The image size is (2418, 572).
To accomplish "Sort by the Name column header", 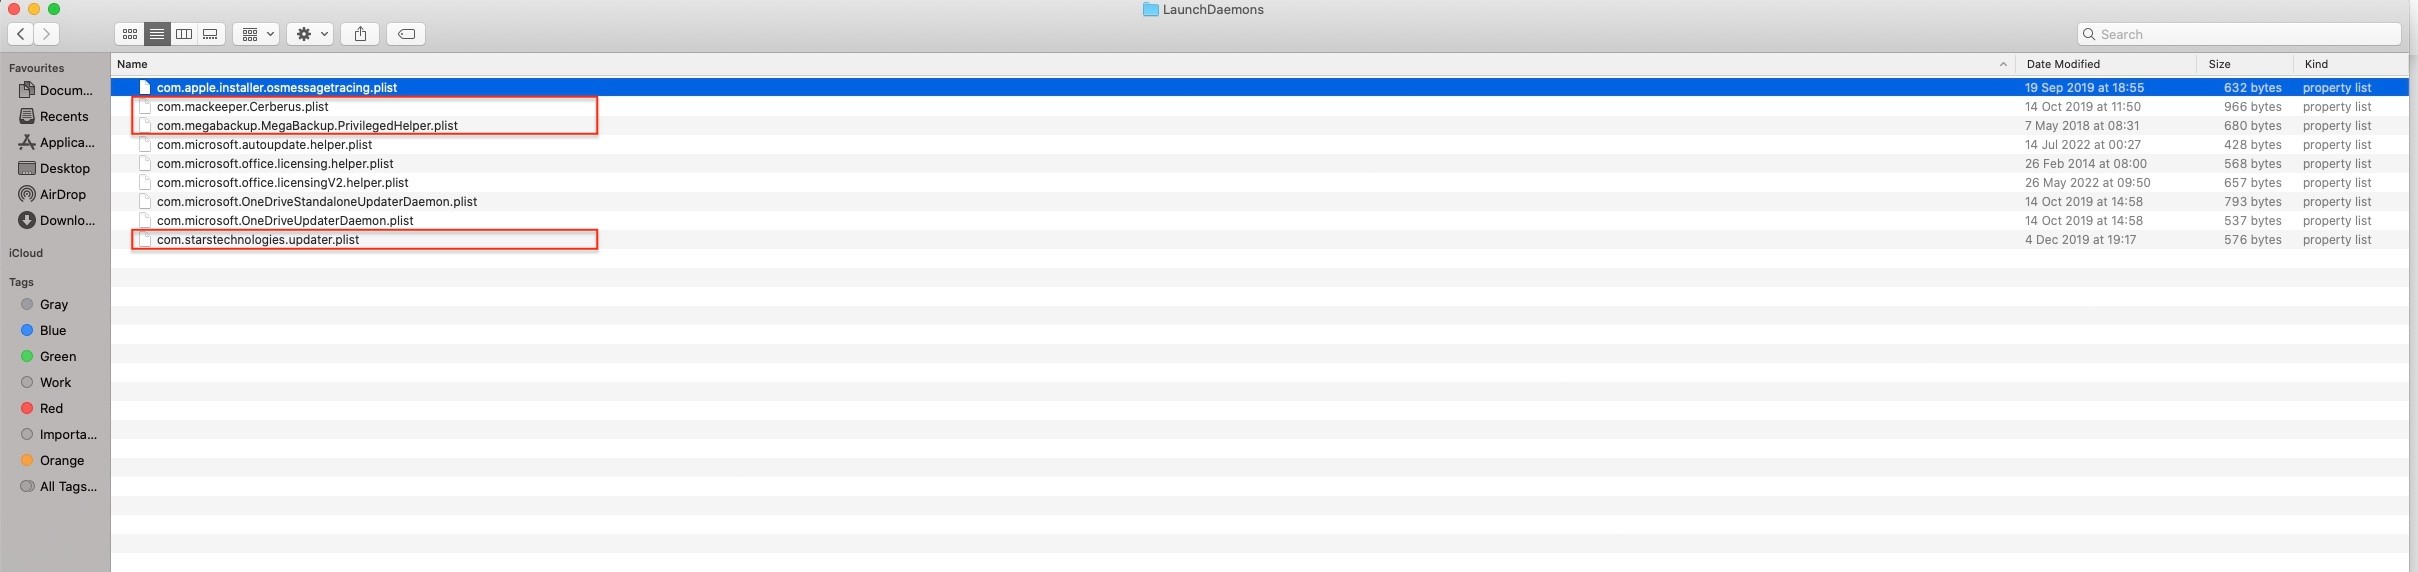I will [x=132, y=64].
